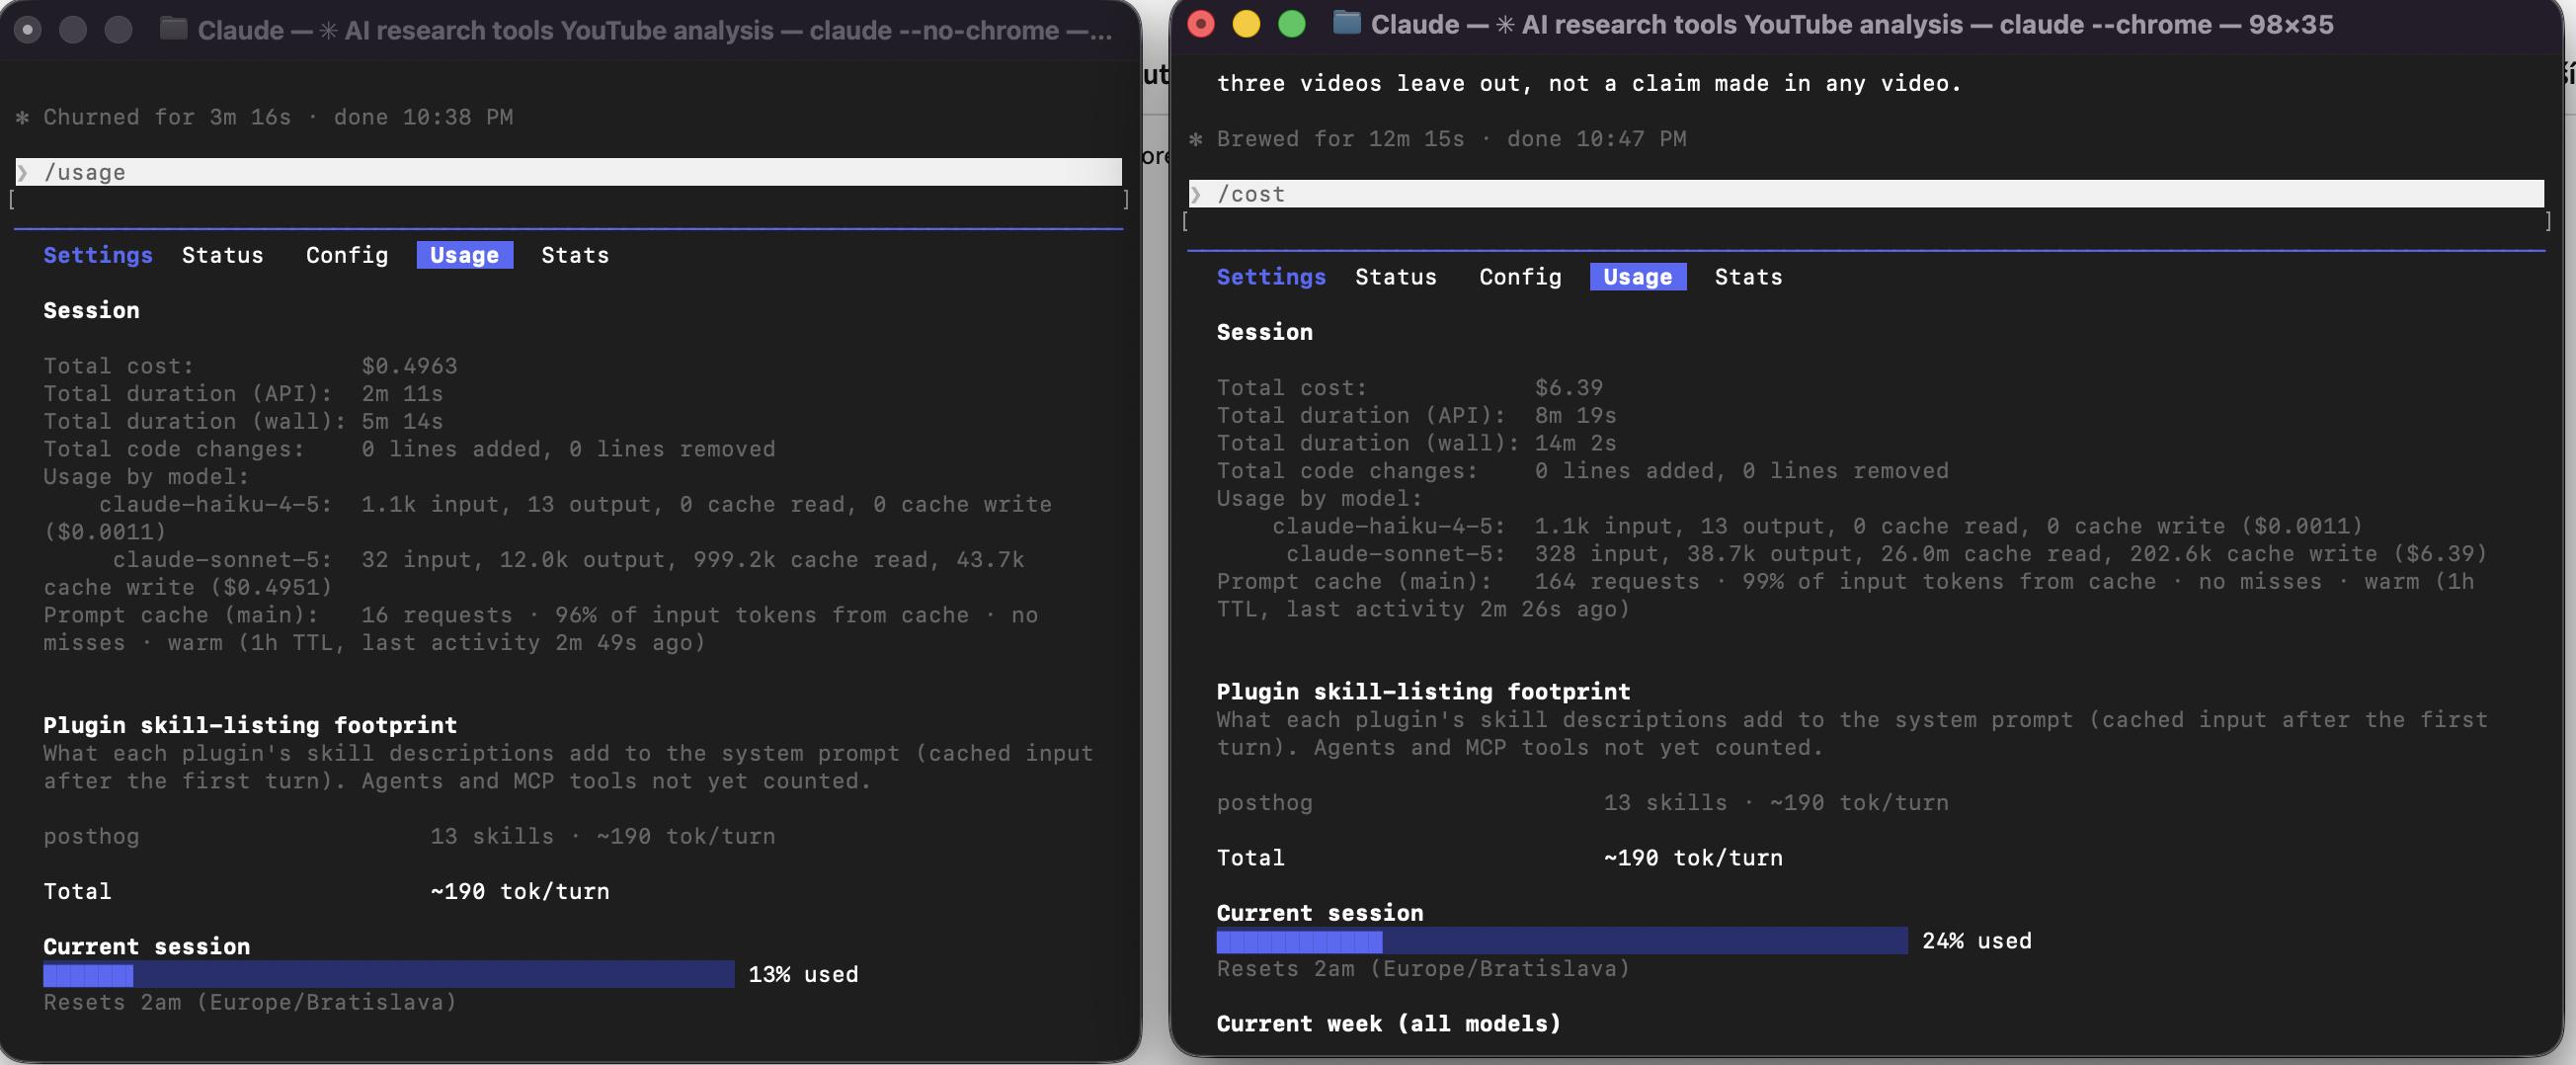Viewport: 2576px width, 1065px height.
Task: Click 'Churned for 3m 16s' status line
Action: pos(167,117)
